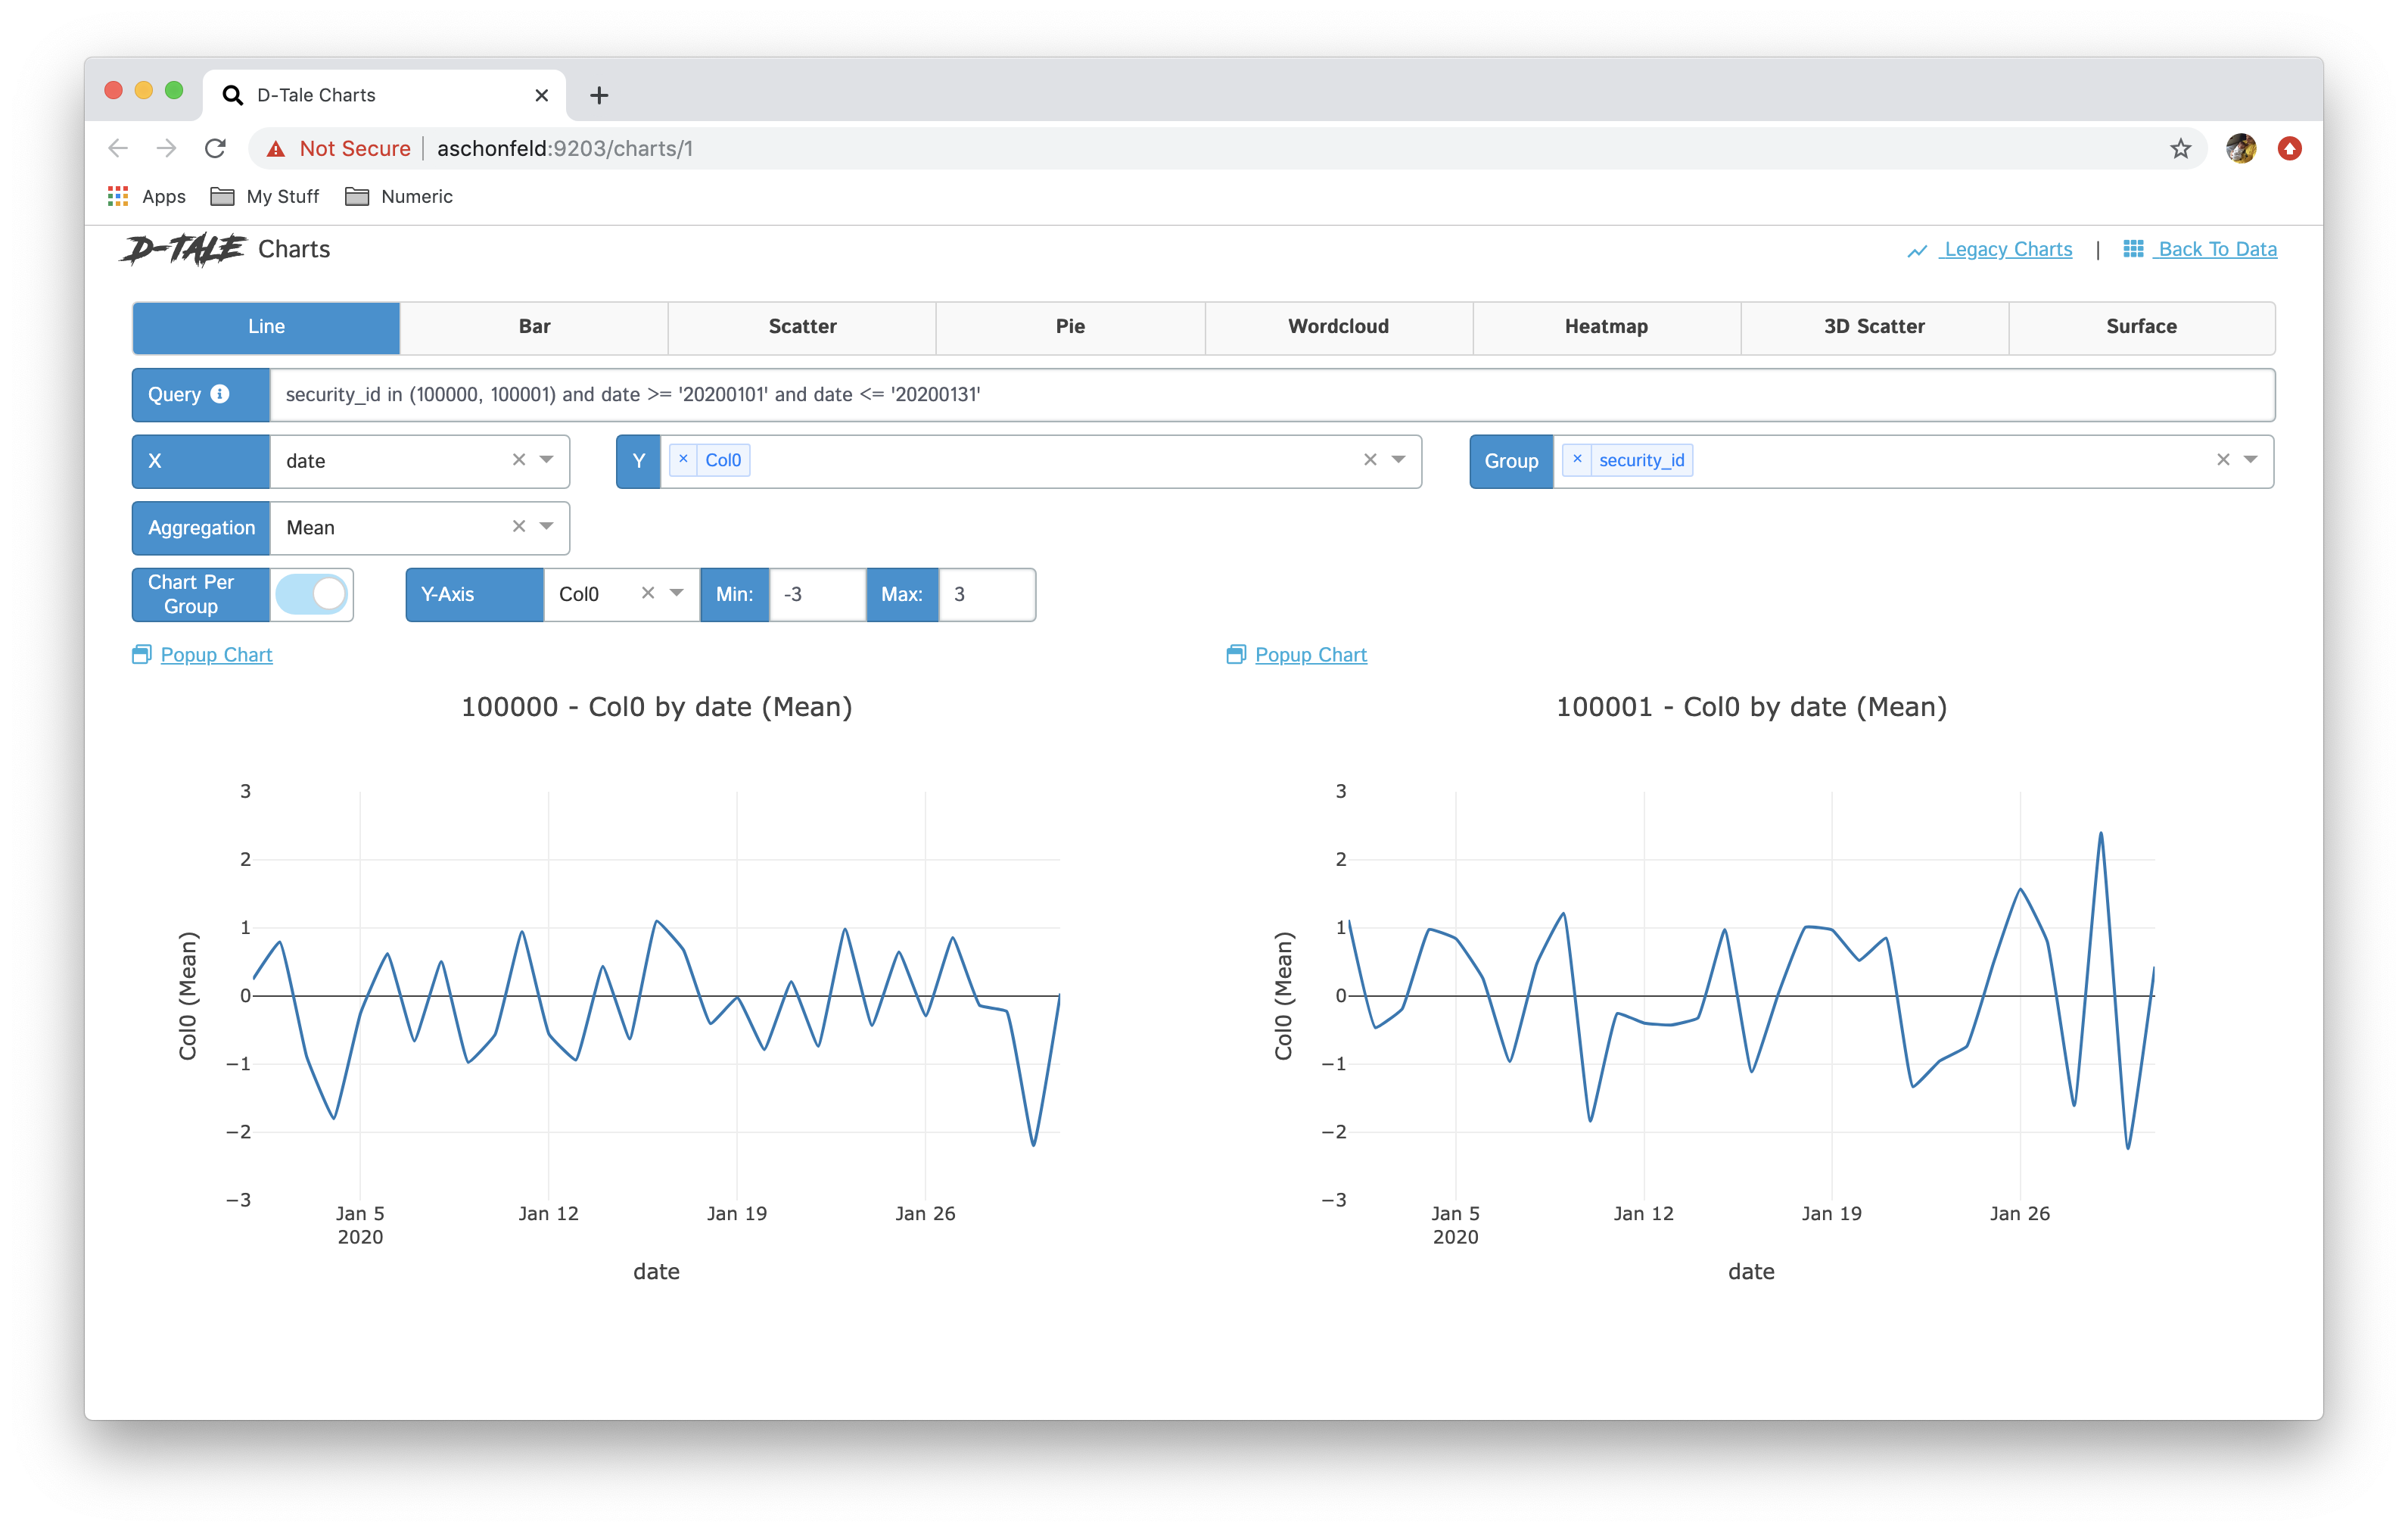The height and width of the screenshot is (1532, 2408).
Task: Expand the X column dropdown
Action: point(547,460)
